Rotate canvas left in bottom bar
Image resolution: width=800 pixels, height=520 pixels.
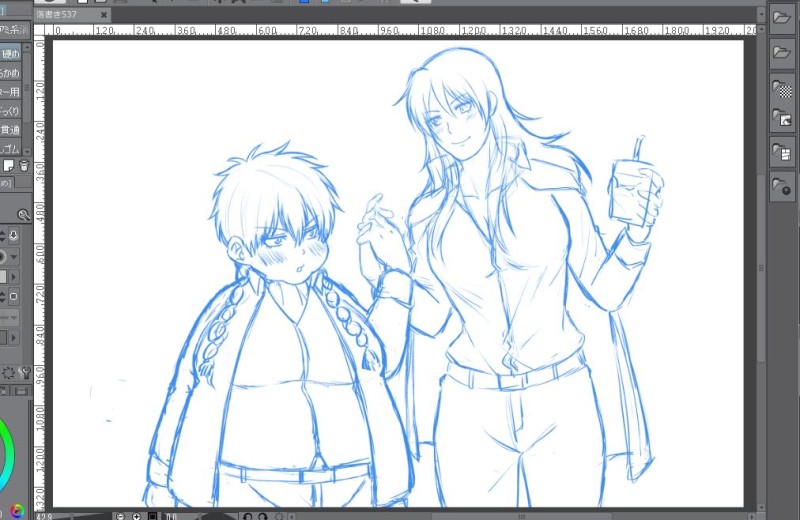[248, 516]
